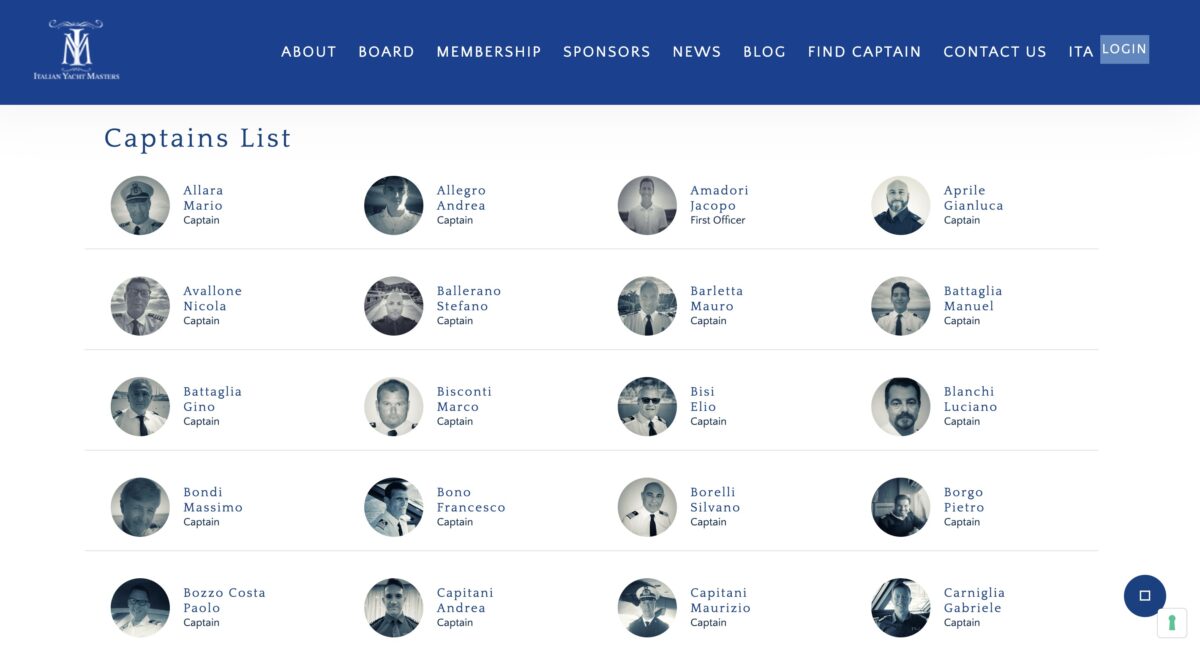
Task: Click Carniglia Gabriele's name link
Action: pyautogui.click(x=973, y=600)
